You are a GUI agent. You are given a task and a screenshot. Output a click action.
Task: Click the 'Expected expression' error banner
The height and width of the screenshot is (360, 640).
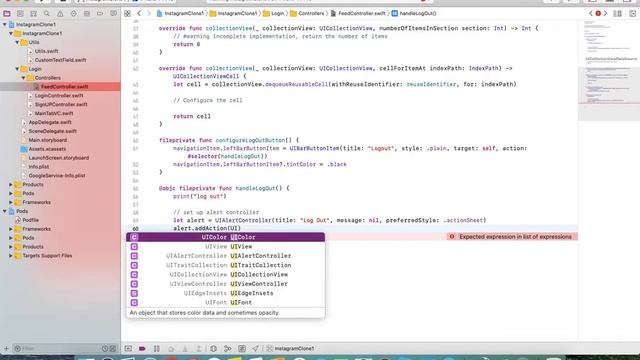[512, 237]
